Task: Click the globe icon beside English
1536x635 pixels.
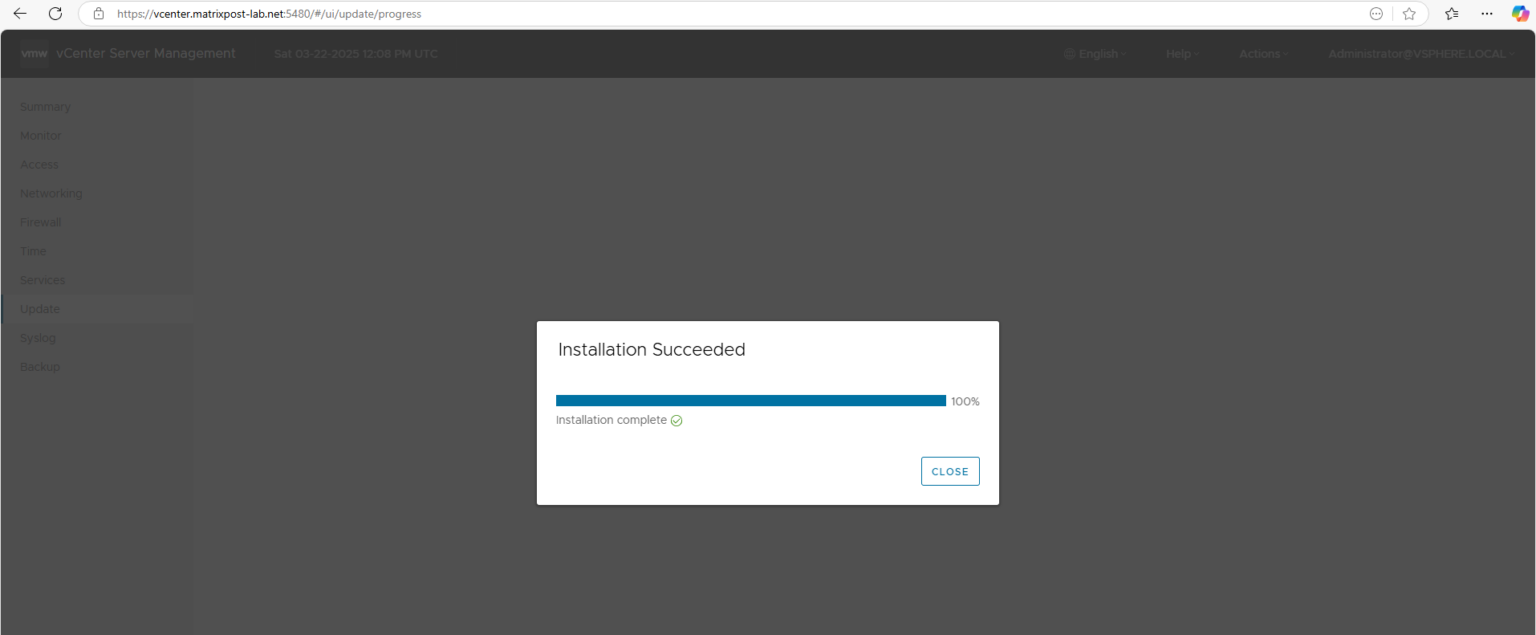Action: (x=1069, y=54)
